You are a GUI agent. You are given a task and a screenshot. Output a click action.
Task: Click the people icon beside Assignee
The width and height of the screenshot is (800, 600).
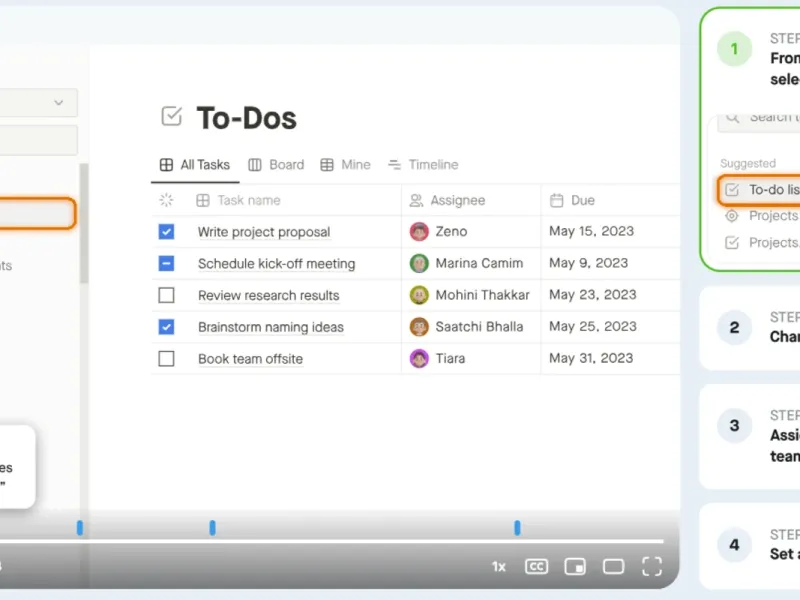tap(416, 201)
